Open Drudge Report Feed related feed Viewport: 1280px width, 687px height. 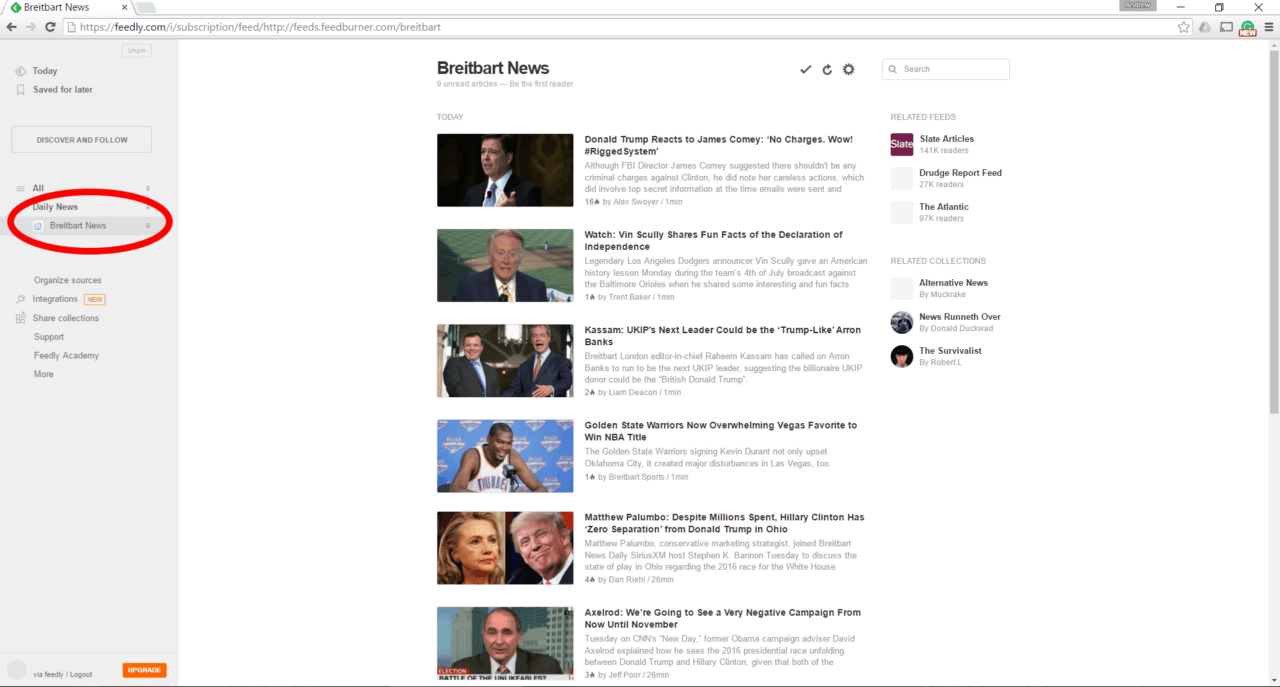(x=960, y=173)
